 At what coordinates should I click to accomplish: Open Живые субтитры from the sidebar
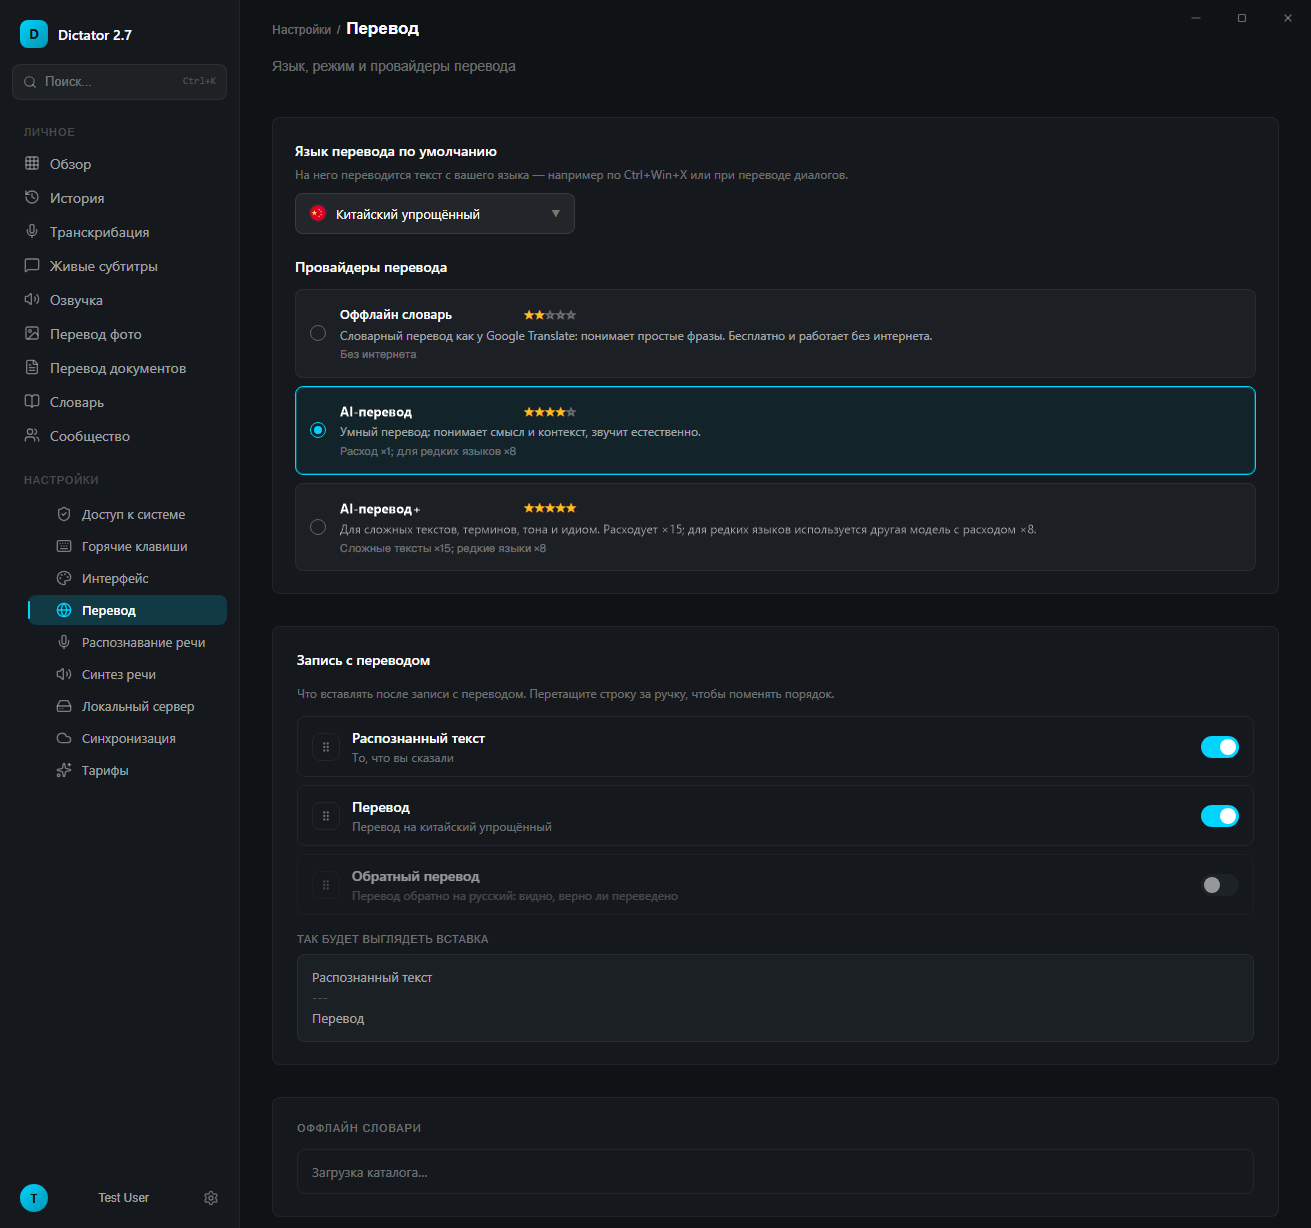(120, 265)
